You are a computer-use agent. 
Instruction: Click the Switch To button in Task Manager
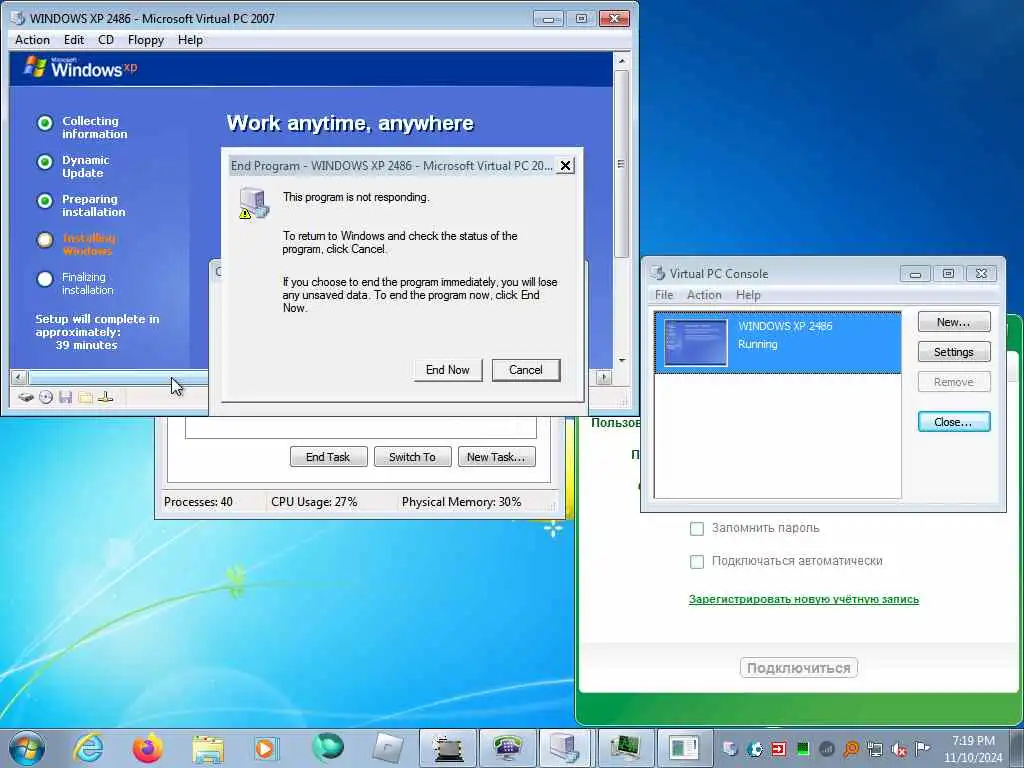point(412,457)
